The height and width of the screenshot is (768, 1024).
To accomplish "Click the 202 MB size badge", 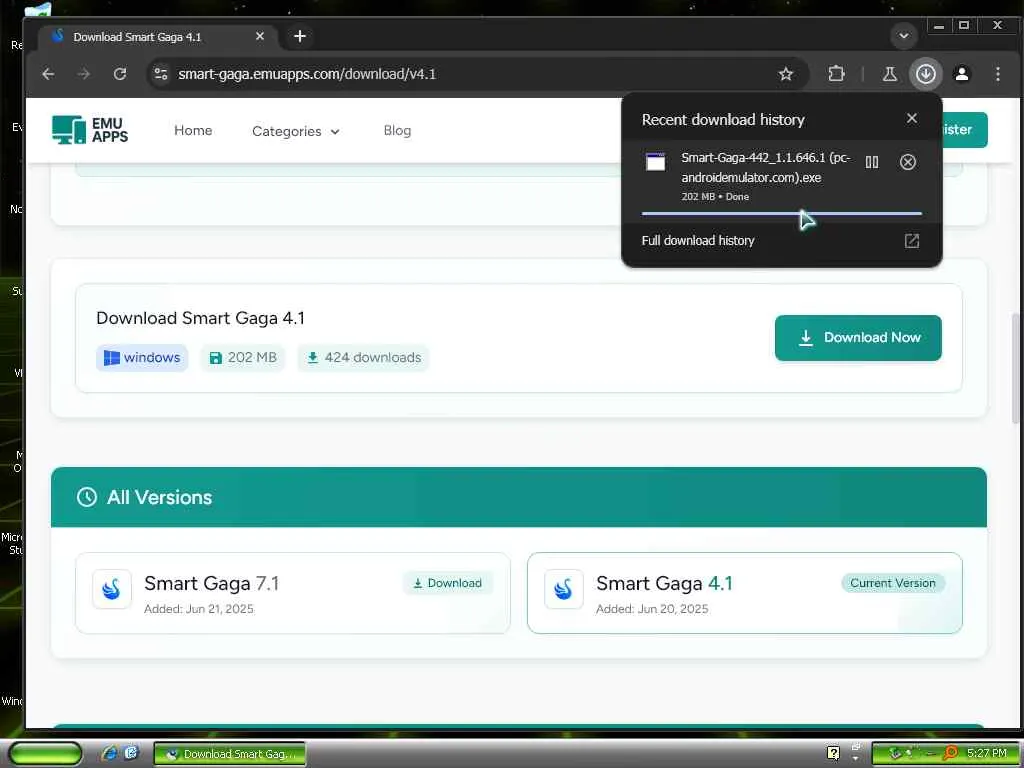I will (x=243, y=357).
